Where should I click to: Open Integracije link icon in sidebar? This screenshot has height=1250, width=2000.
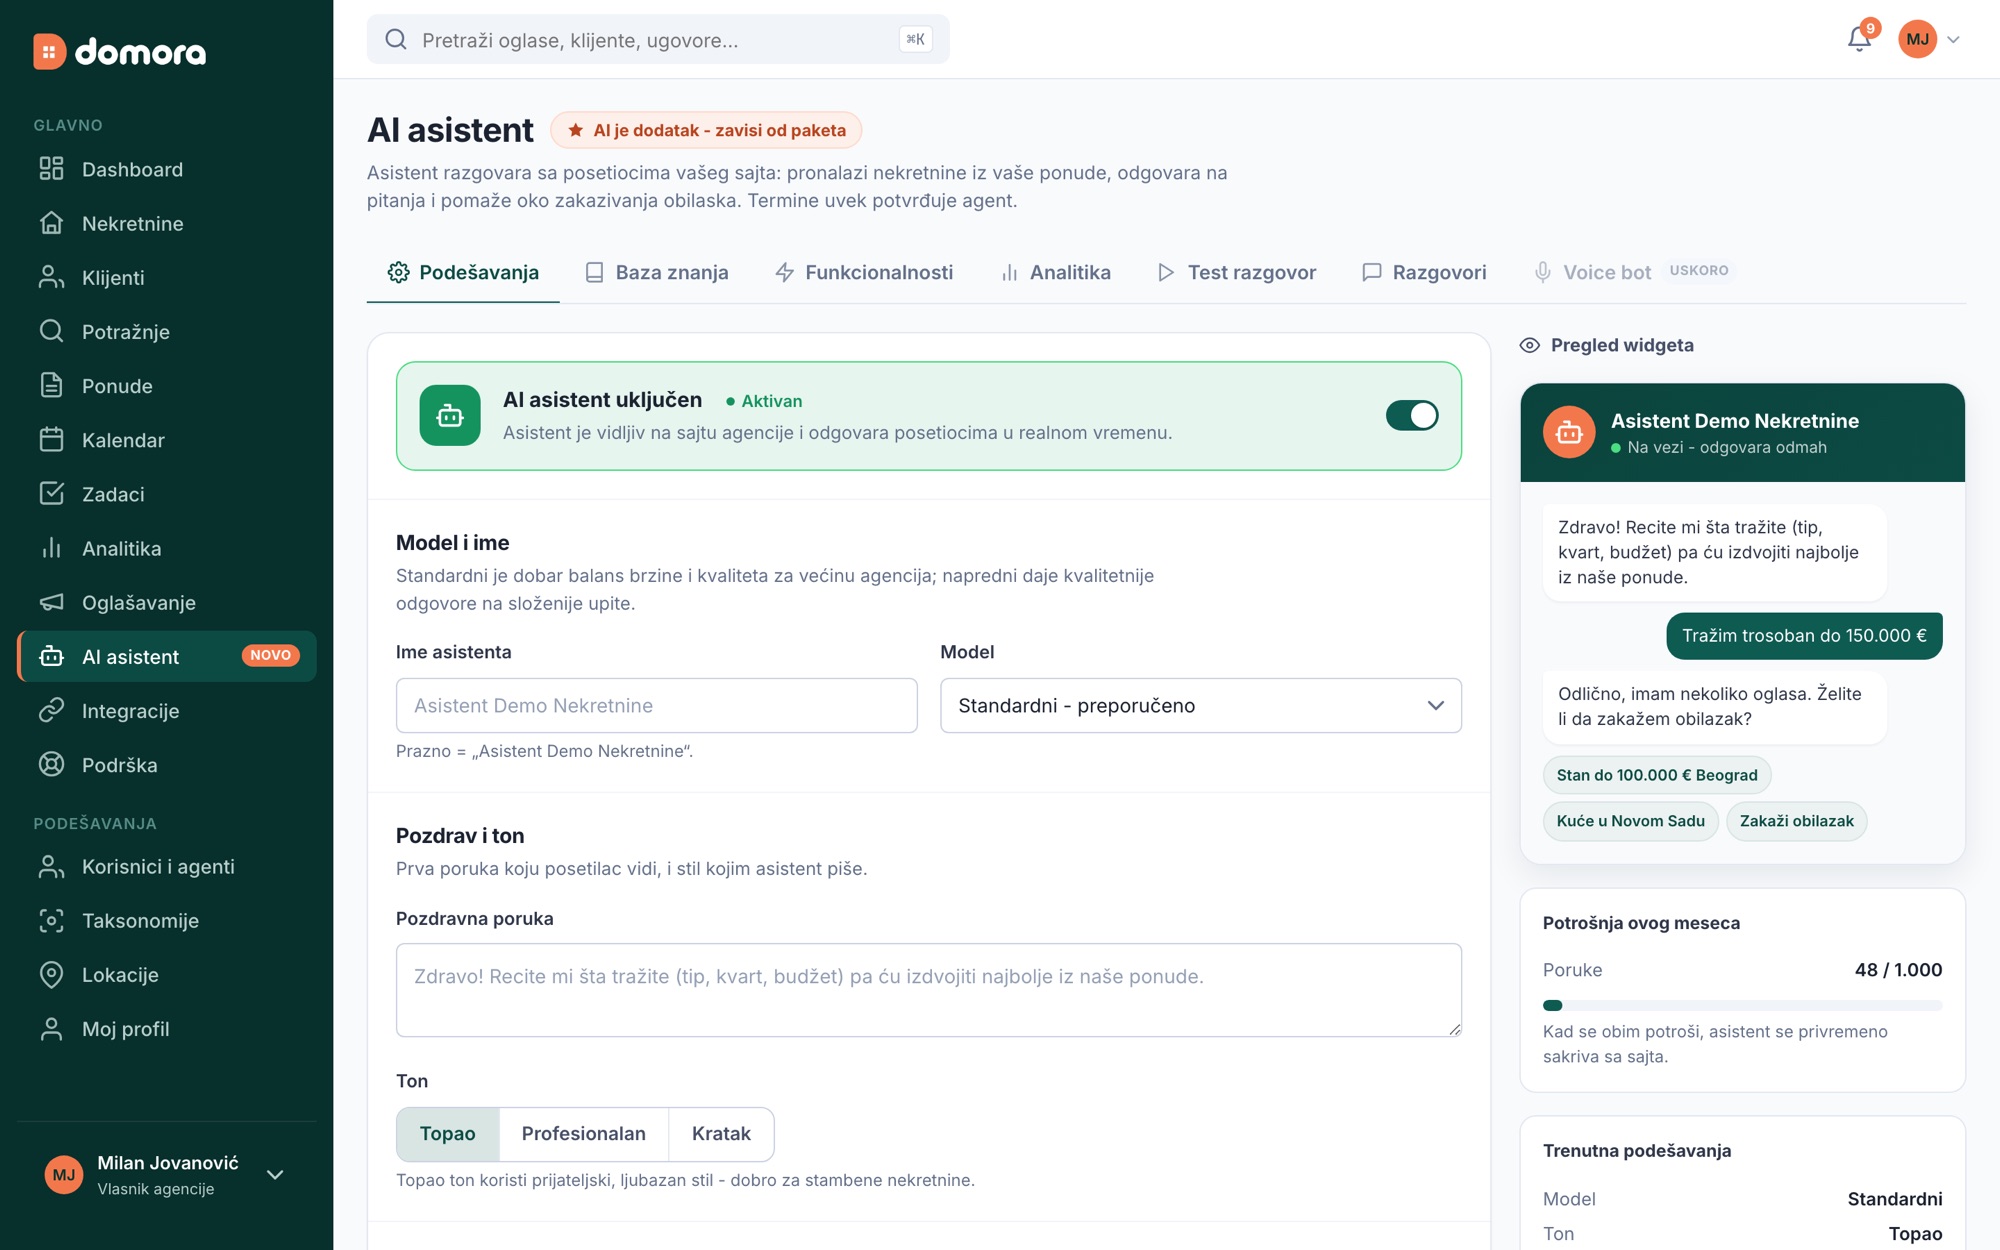pyautogui.click(x=51, y=711)
